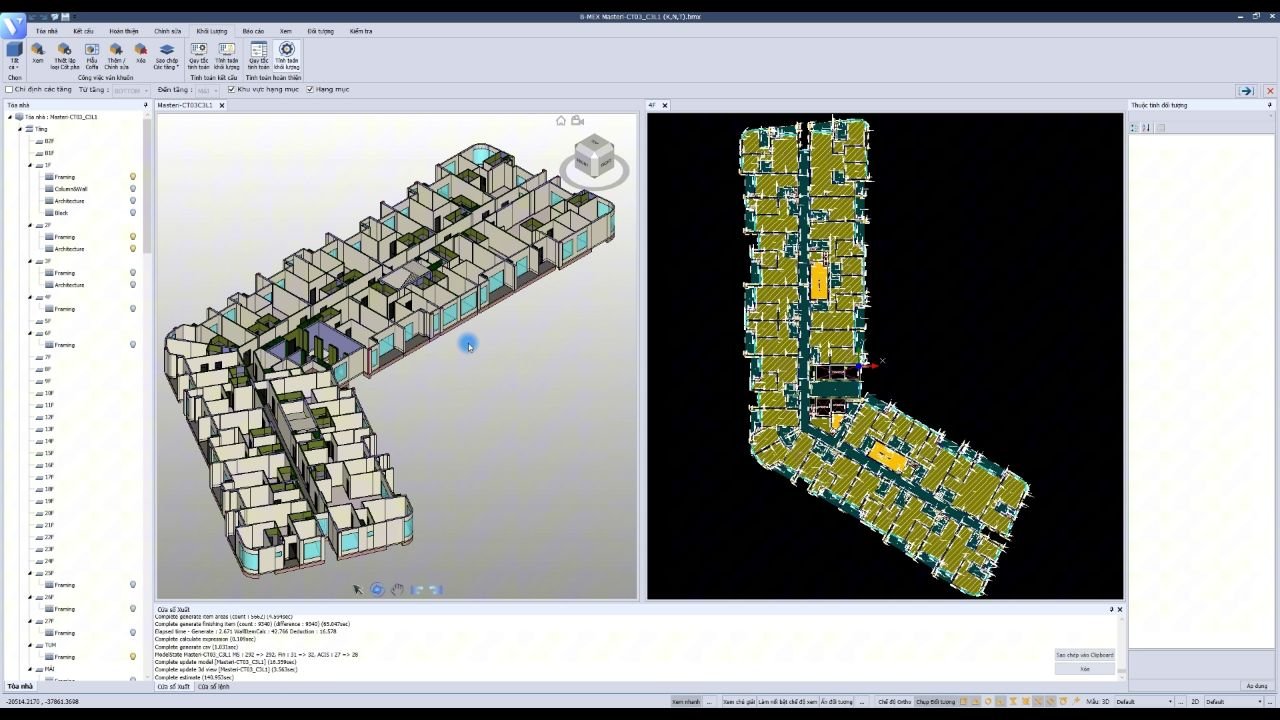Uncheck 'Khu vực hạng mục' checkbox

pyautogui.click(x=231, y=90)
